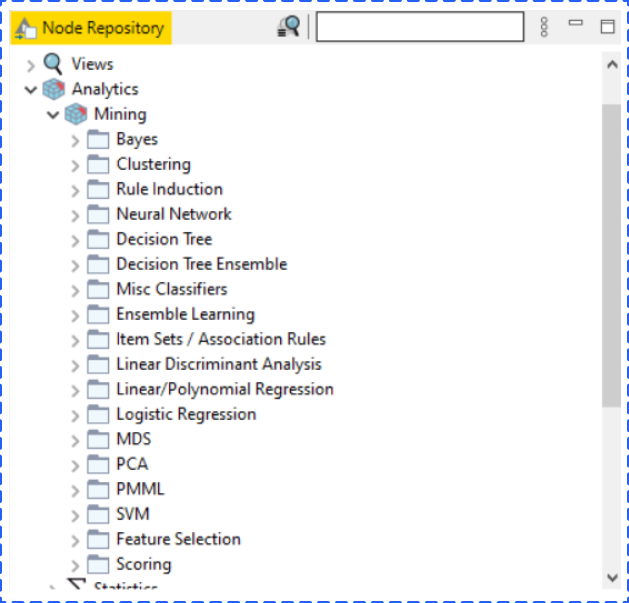The image size is (629, 603).
Task: Expand the Bayes folder
Action: pos(75,141)
